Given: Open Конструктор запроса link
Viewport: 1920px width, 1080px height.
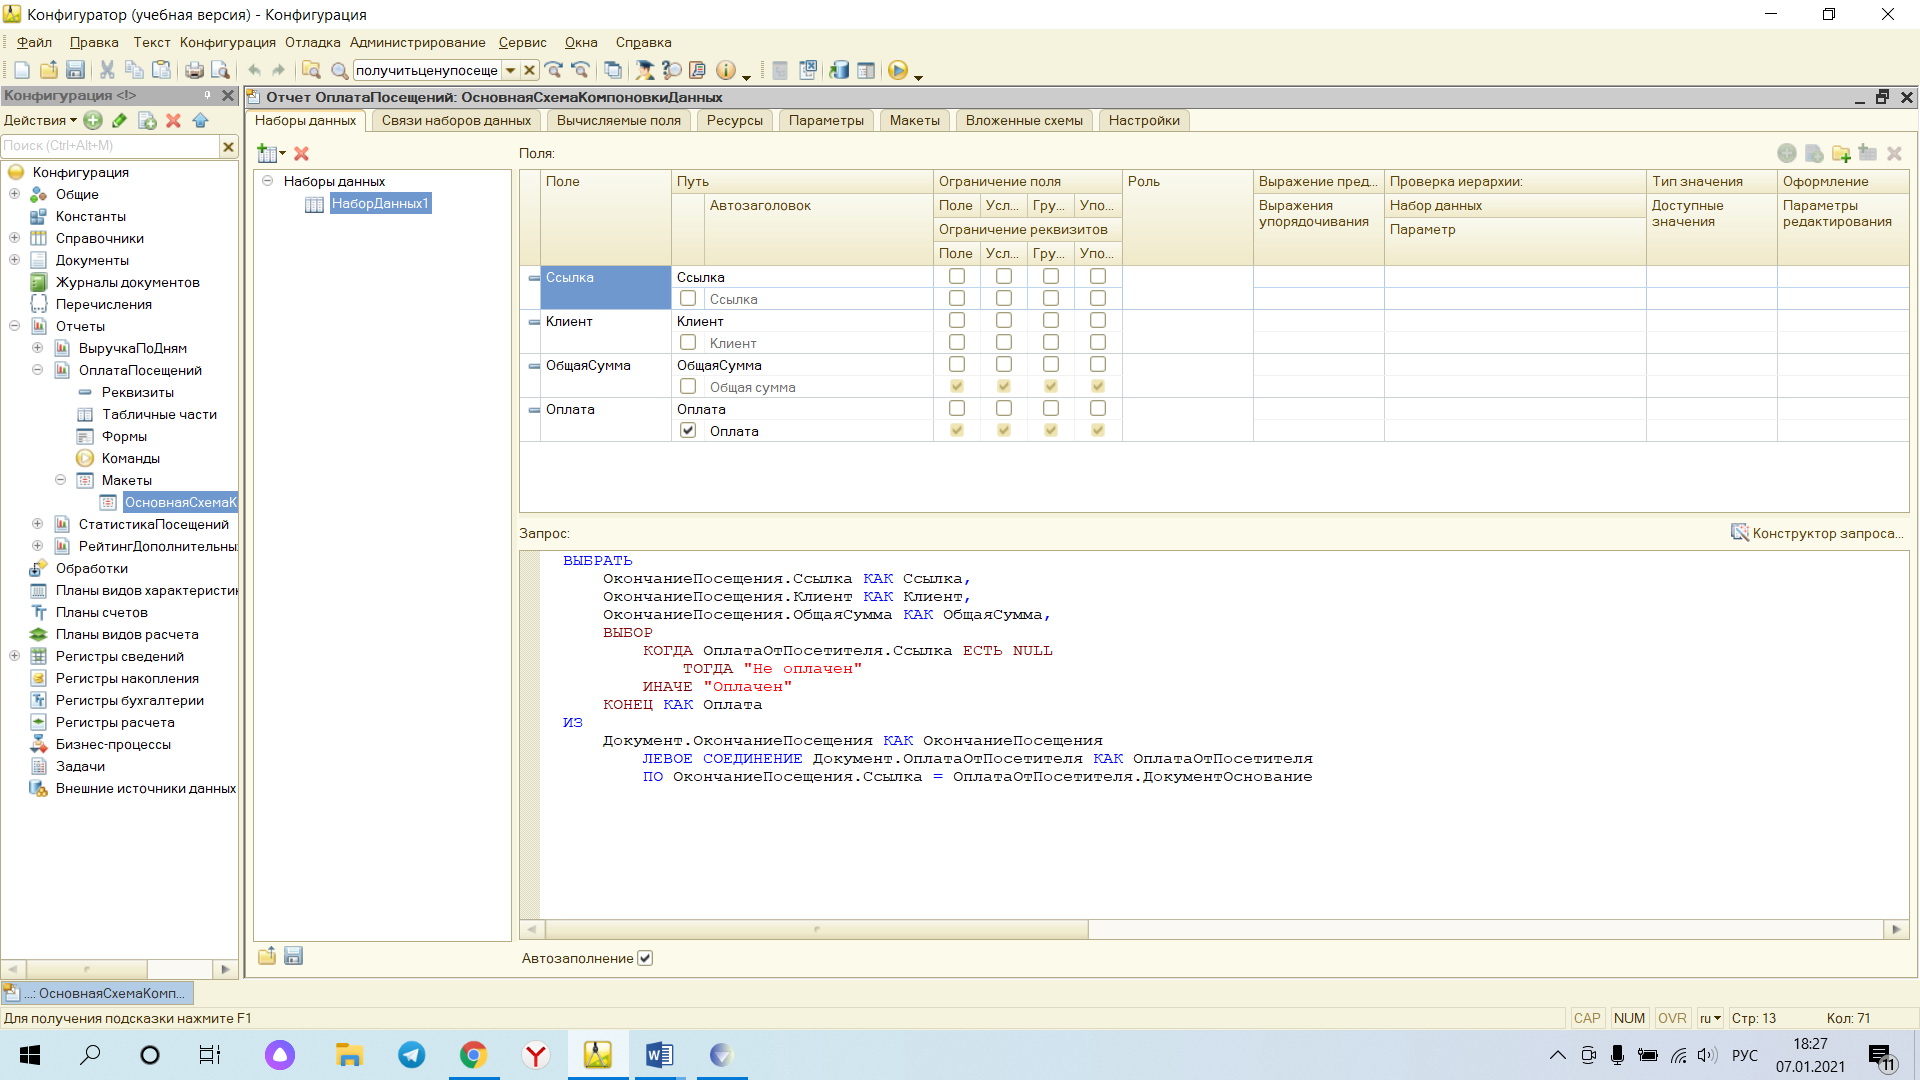Looking at the screenshot, I should (x=1827, y=533).
